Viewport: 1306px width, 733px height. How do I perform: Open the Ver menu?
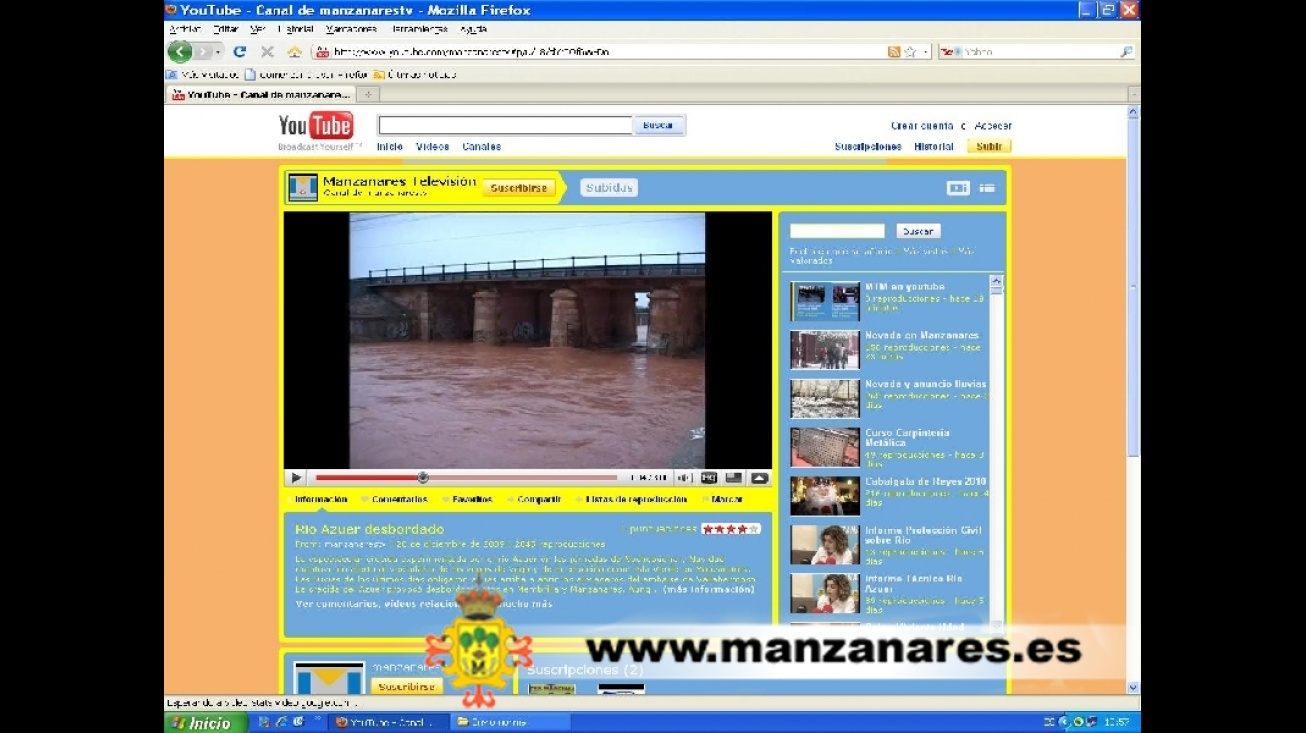tap(258, 29)
